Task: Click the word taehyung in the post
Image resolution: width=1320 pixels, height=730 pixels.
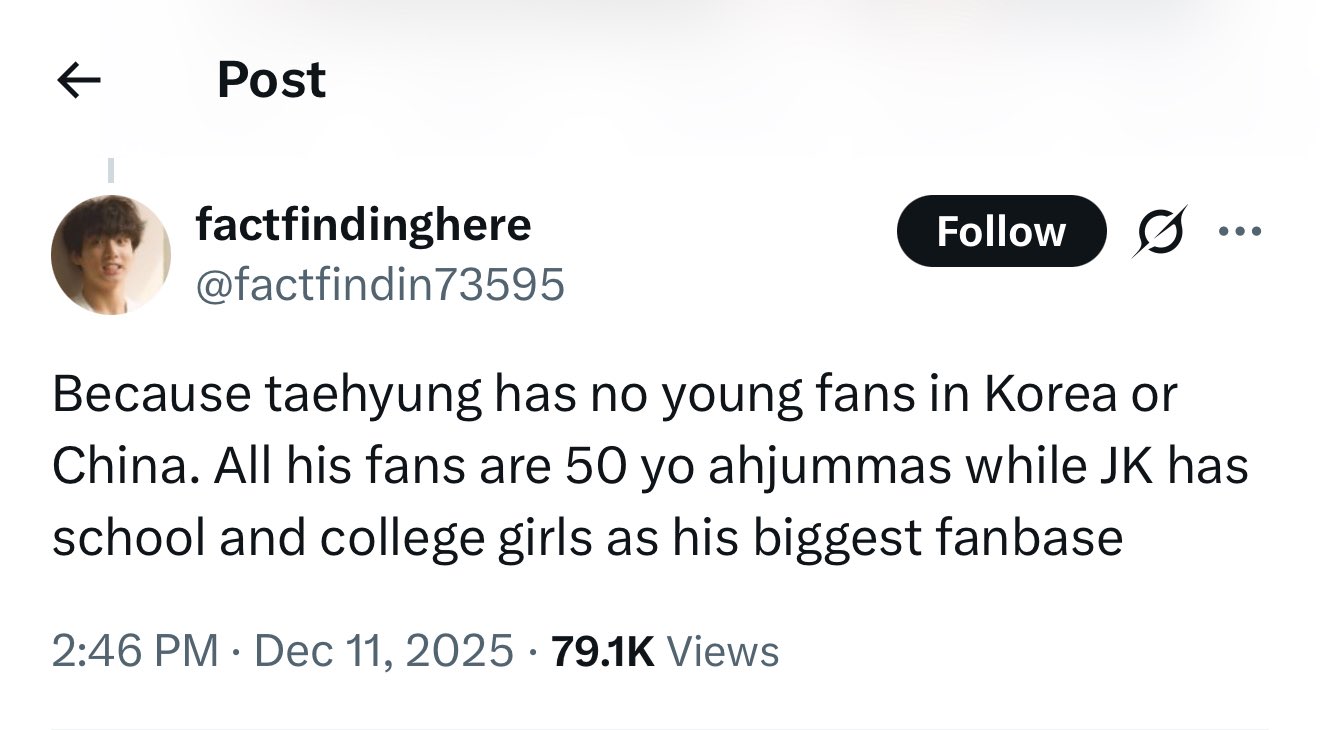Action: tap(372, 396)
